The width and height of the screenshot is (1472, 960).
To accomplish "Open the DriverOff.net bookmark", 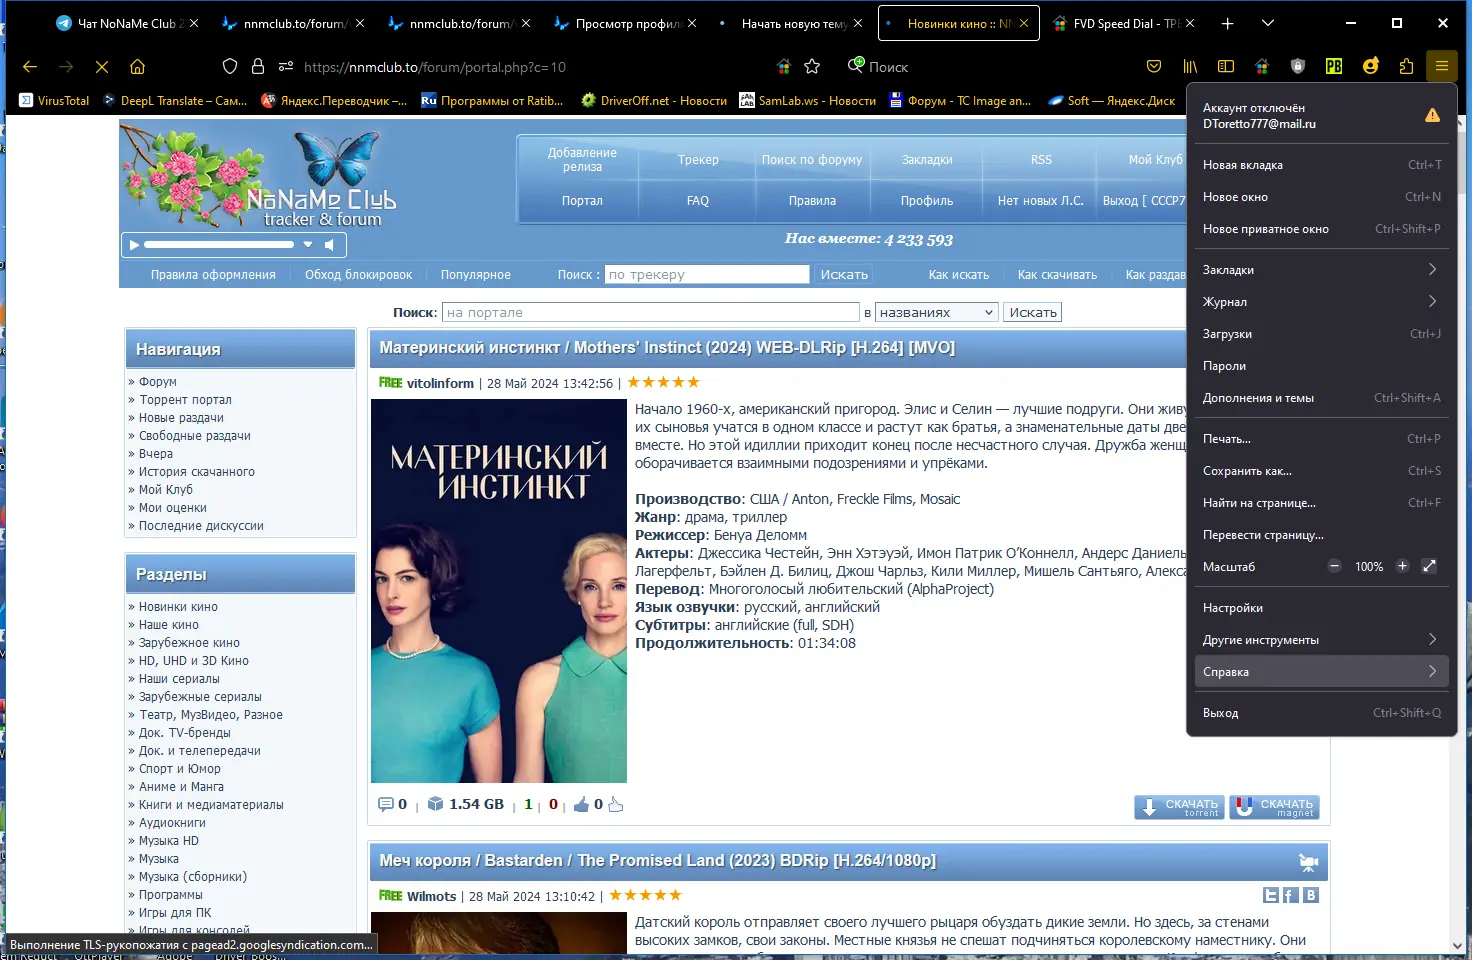I will point(654,101).
